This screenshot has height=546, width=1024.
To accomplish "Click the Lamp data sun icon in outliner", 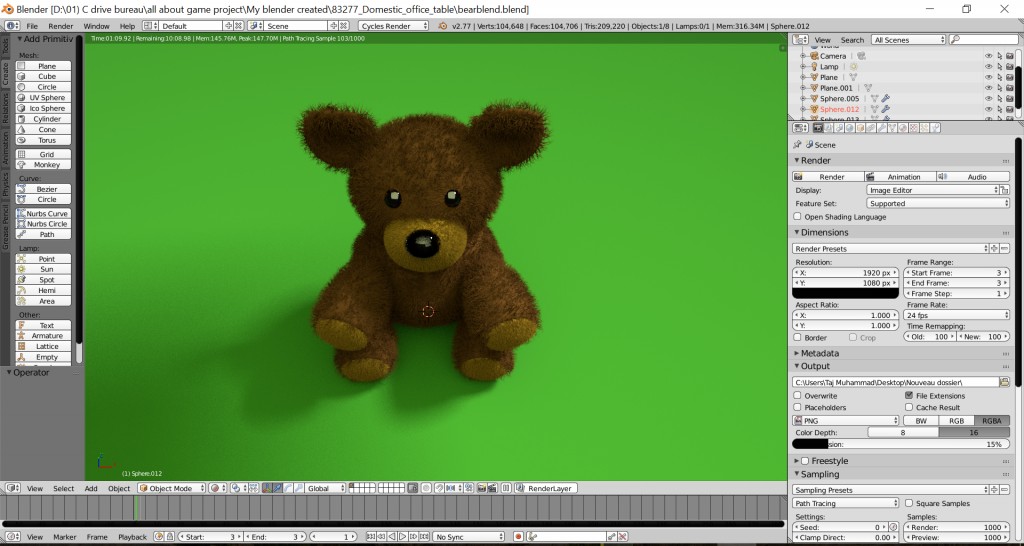I will (853, 67).
